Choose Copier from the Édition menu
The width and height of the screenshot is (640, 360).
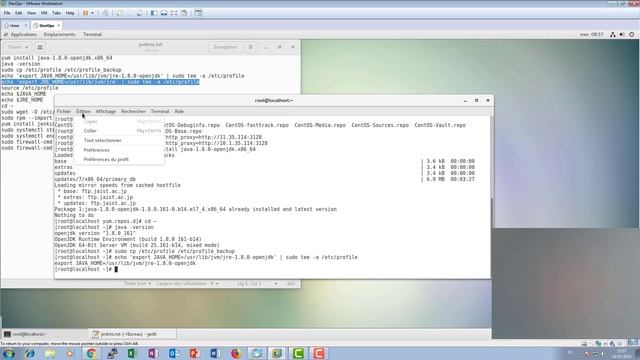coord(120,122)
